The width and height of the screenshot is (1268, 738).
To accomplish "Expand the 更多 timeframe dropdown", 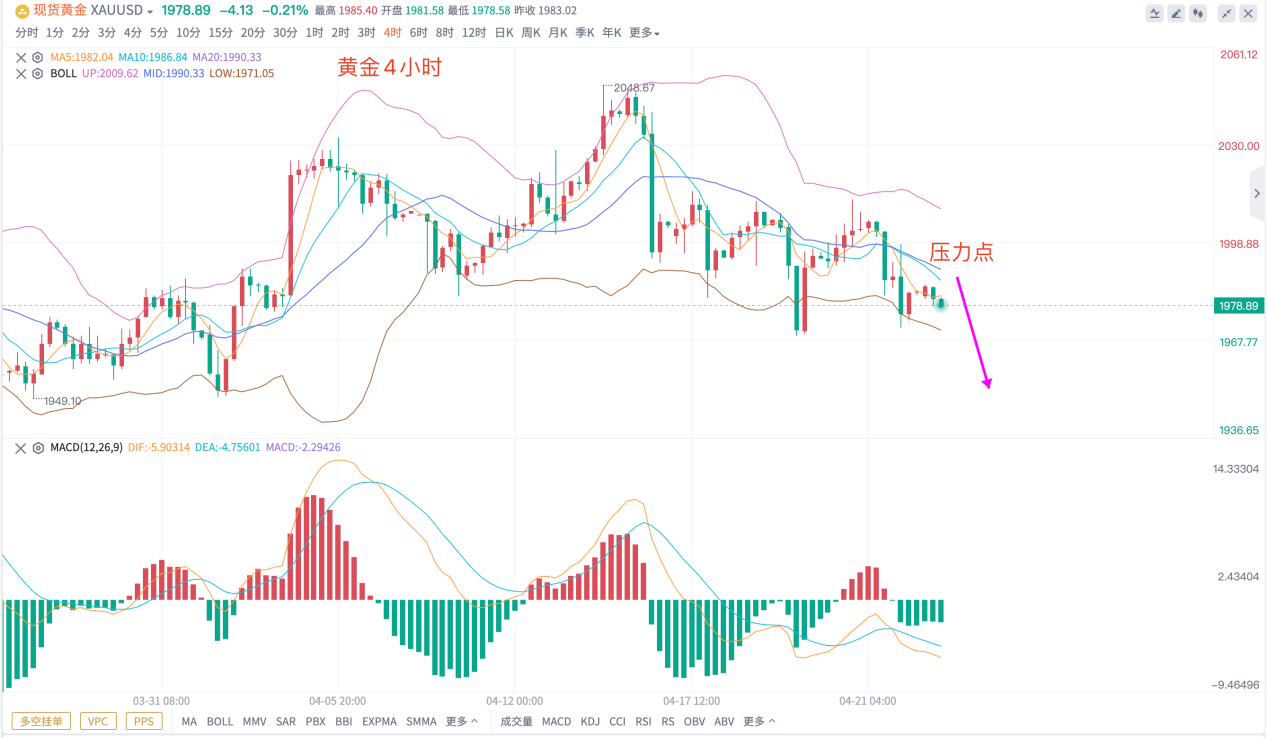I will tap(644, 33).
